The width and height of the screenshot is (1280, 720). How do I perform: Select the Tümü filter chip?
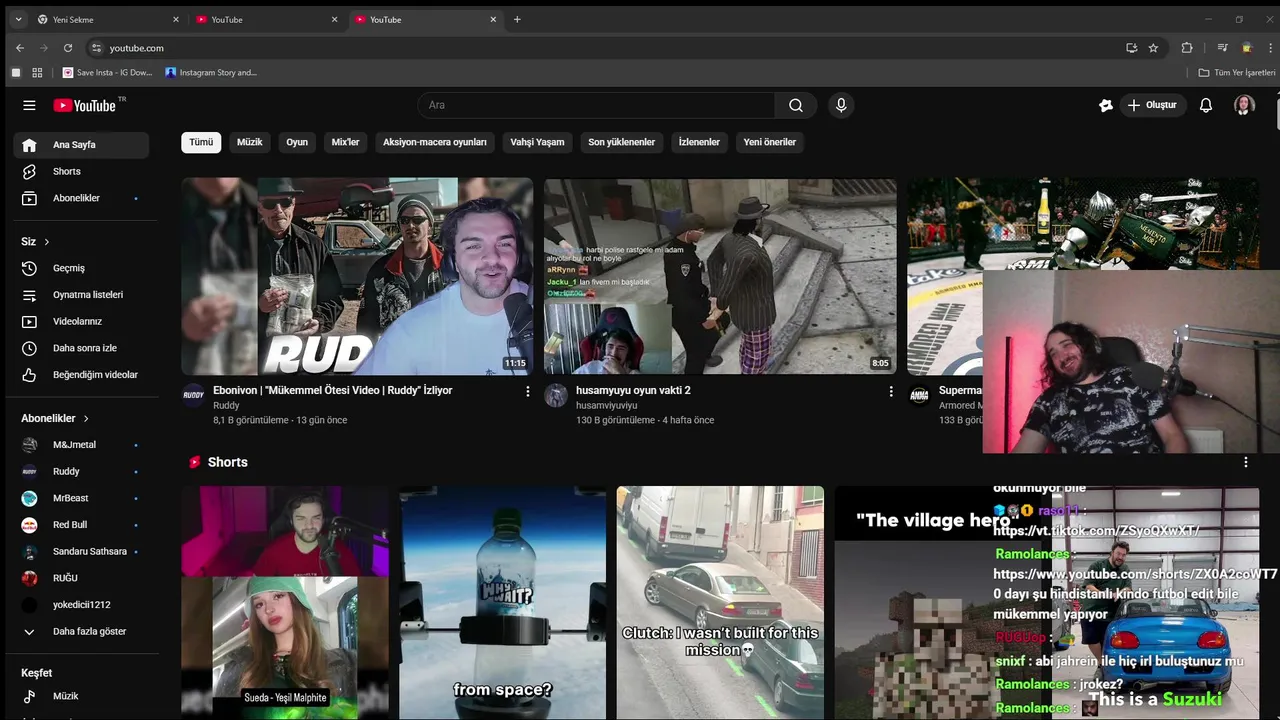coord(201,142)
